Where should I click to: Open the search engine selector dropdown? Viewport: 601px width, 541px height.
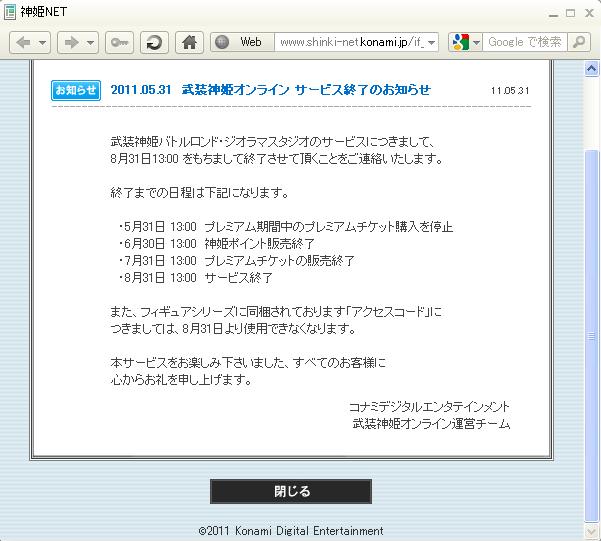476,42
